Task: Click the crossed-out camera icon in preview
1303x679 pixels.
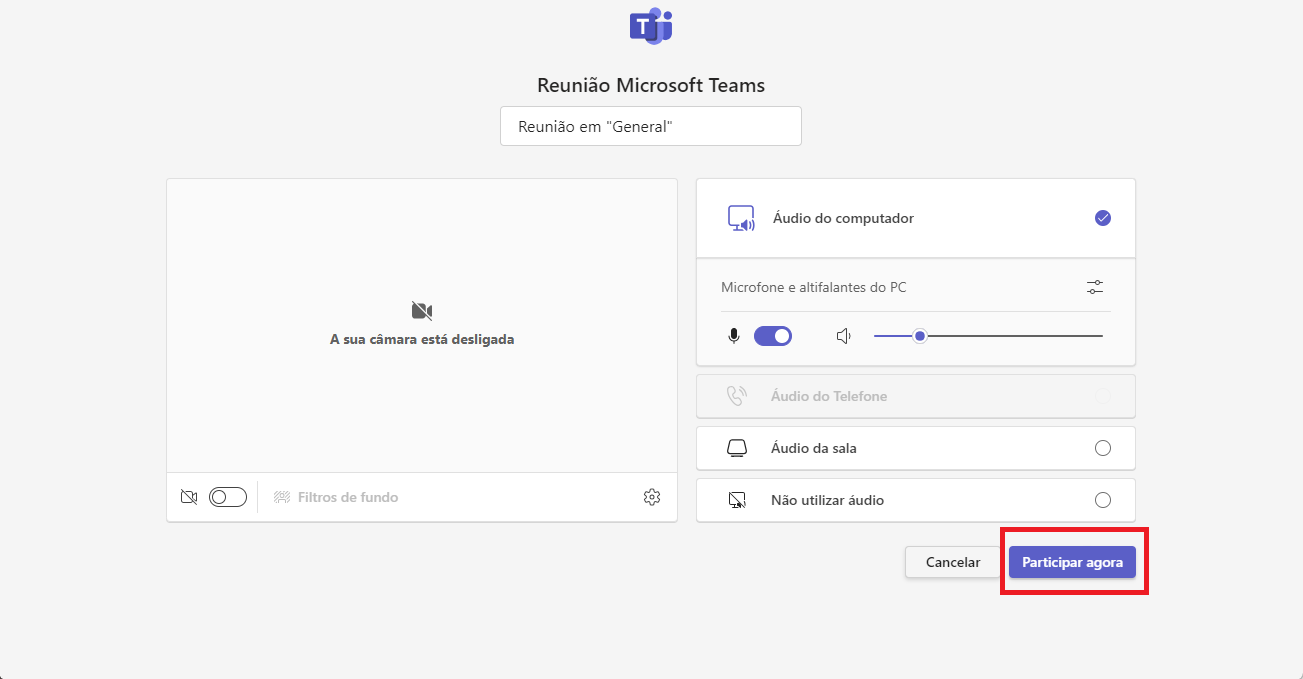Action: point(422,311)
